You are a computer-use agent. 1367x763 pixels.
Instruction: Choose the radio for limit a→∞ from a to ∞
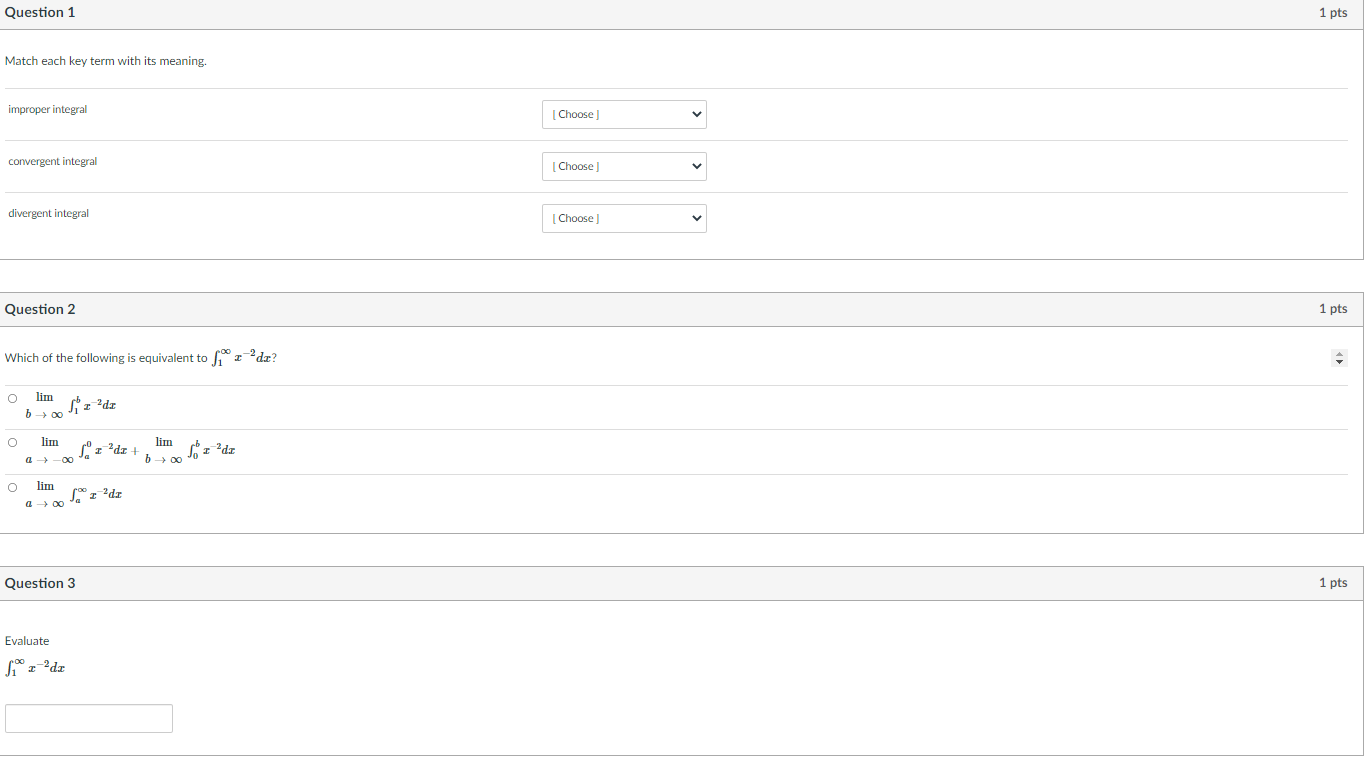13,487
